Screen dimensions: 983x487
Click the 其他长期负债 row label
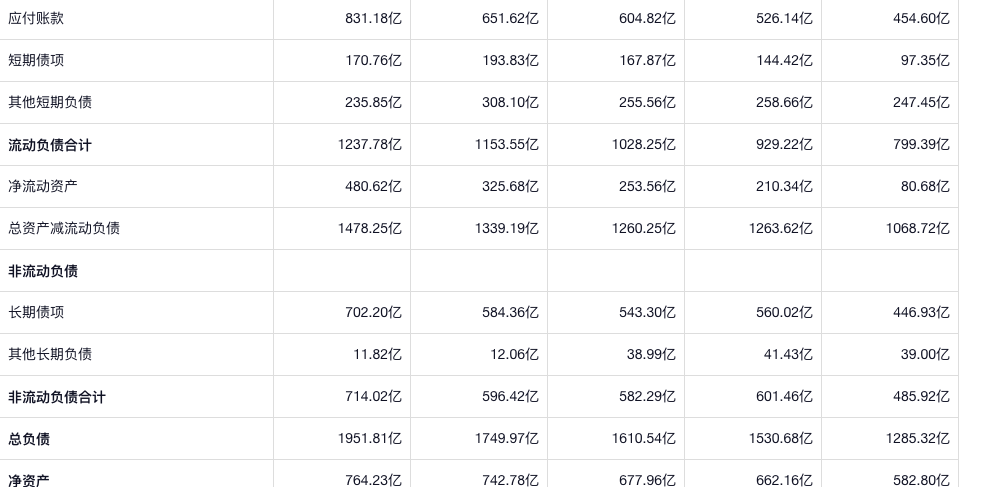[50, 354]
